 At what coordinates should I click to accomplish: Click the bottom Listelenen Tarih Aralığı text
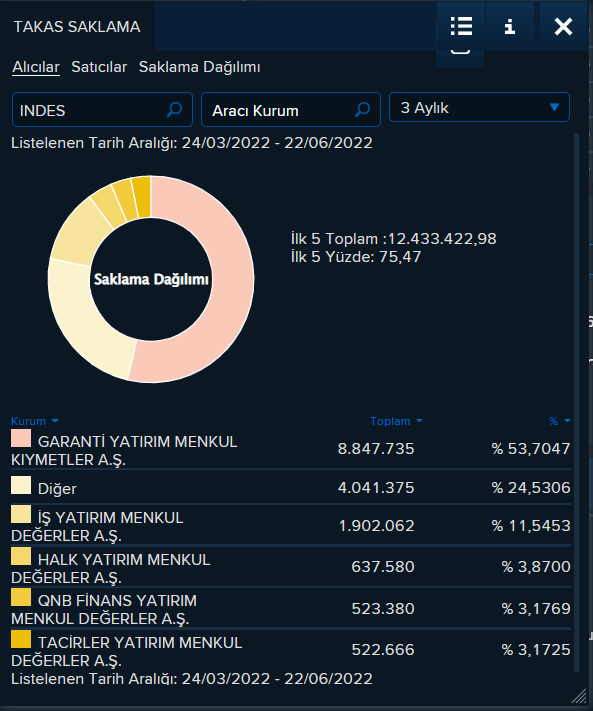point(192,679)
